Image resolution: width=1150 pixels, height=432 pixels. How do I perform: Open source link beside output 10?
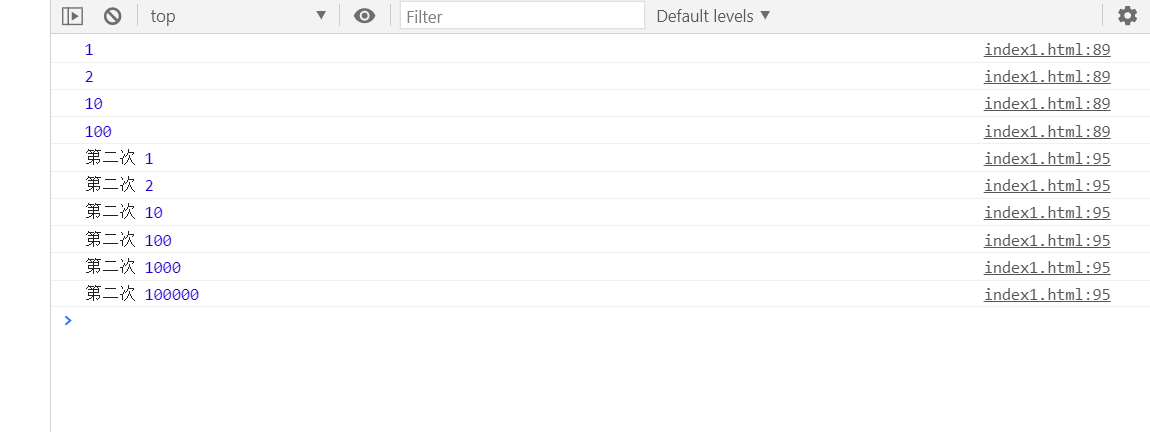tap(1047, 104)
